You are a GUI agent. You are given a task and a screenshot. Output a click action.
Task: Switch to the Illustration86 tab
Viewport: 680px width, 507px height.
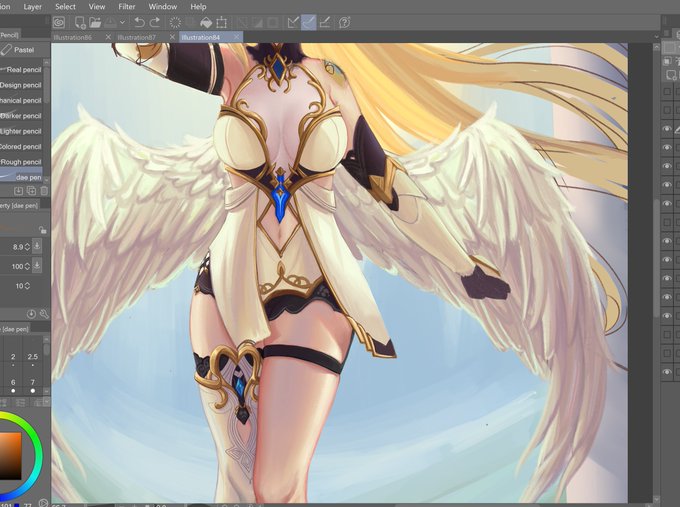[73, 37]
